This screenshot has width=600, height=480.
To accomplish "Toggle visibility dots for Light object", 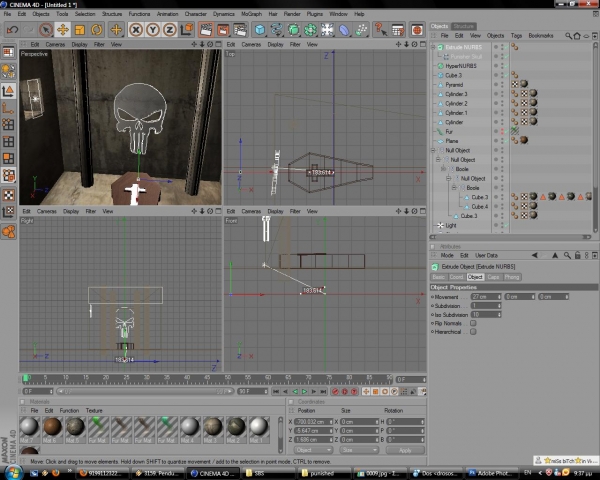I will tap(502, 225).
